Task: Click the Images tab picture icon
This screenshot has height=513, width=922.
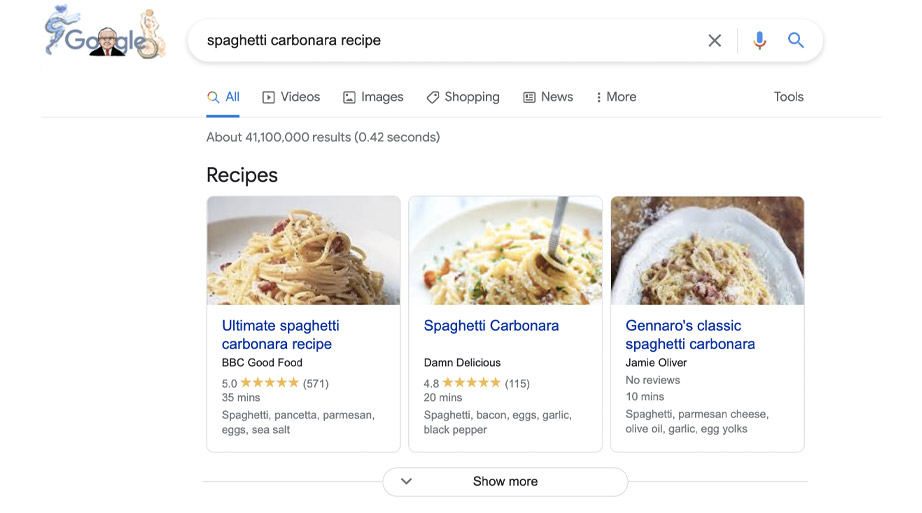Action: (349, 97)
